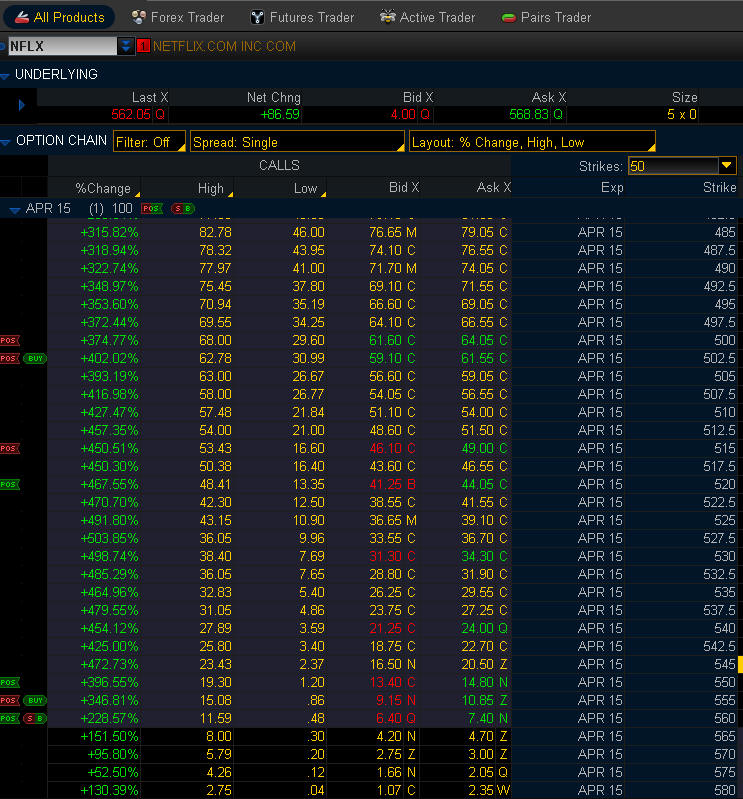Image resolution: width=743 pixels, height=799 pixels.
Task: Click the red POS tag on the 500 strike row
Action: 9,340
